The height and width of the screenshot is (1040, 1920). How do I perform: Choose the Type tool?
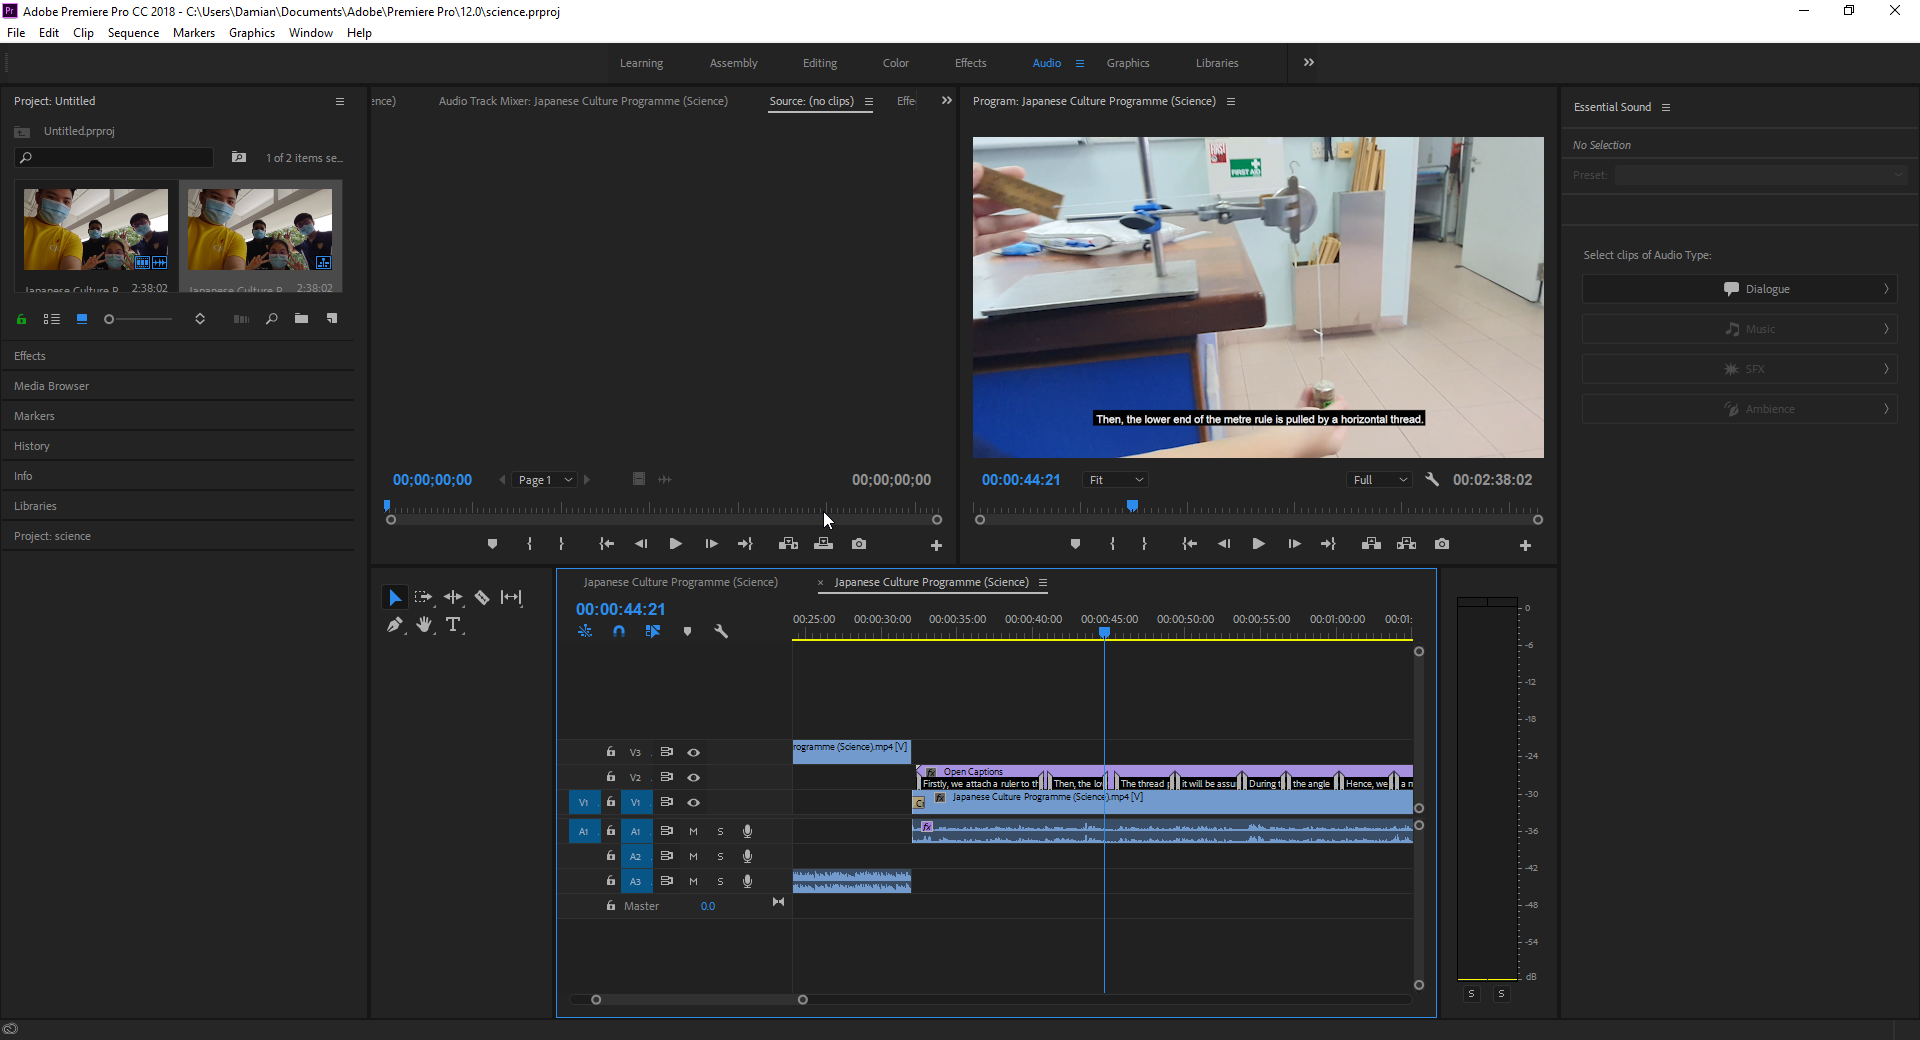point(453,625)
